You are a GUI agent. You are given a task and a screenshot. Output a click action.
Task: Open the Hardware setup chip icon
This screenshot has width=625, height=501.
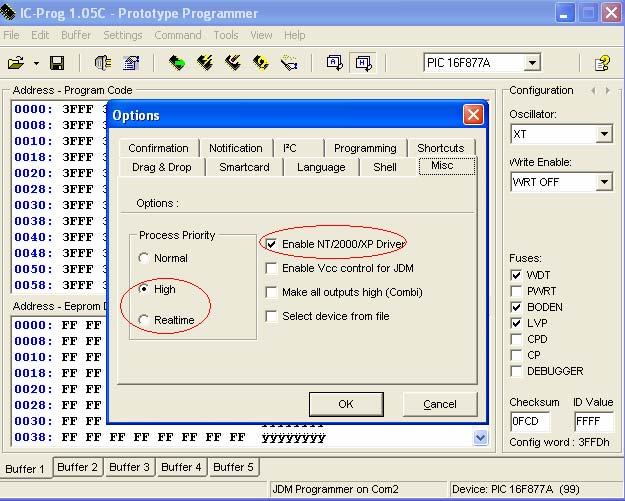coord(102,63)
